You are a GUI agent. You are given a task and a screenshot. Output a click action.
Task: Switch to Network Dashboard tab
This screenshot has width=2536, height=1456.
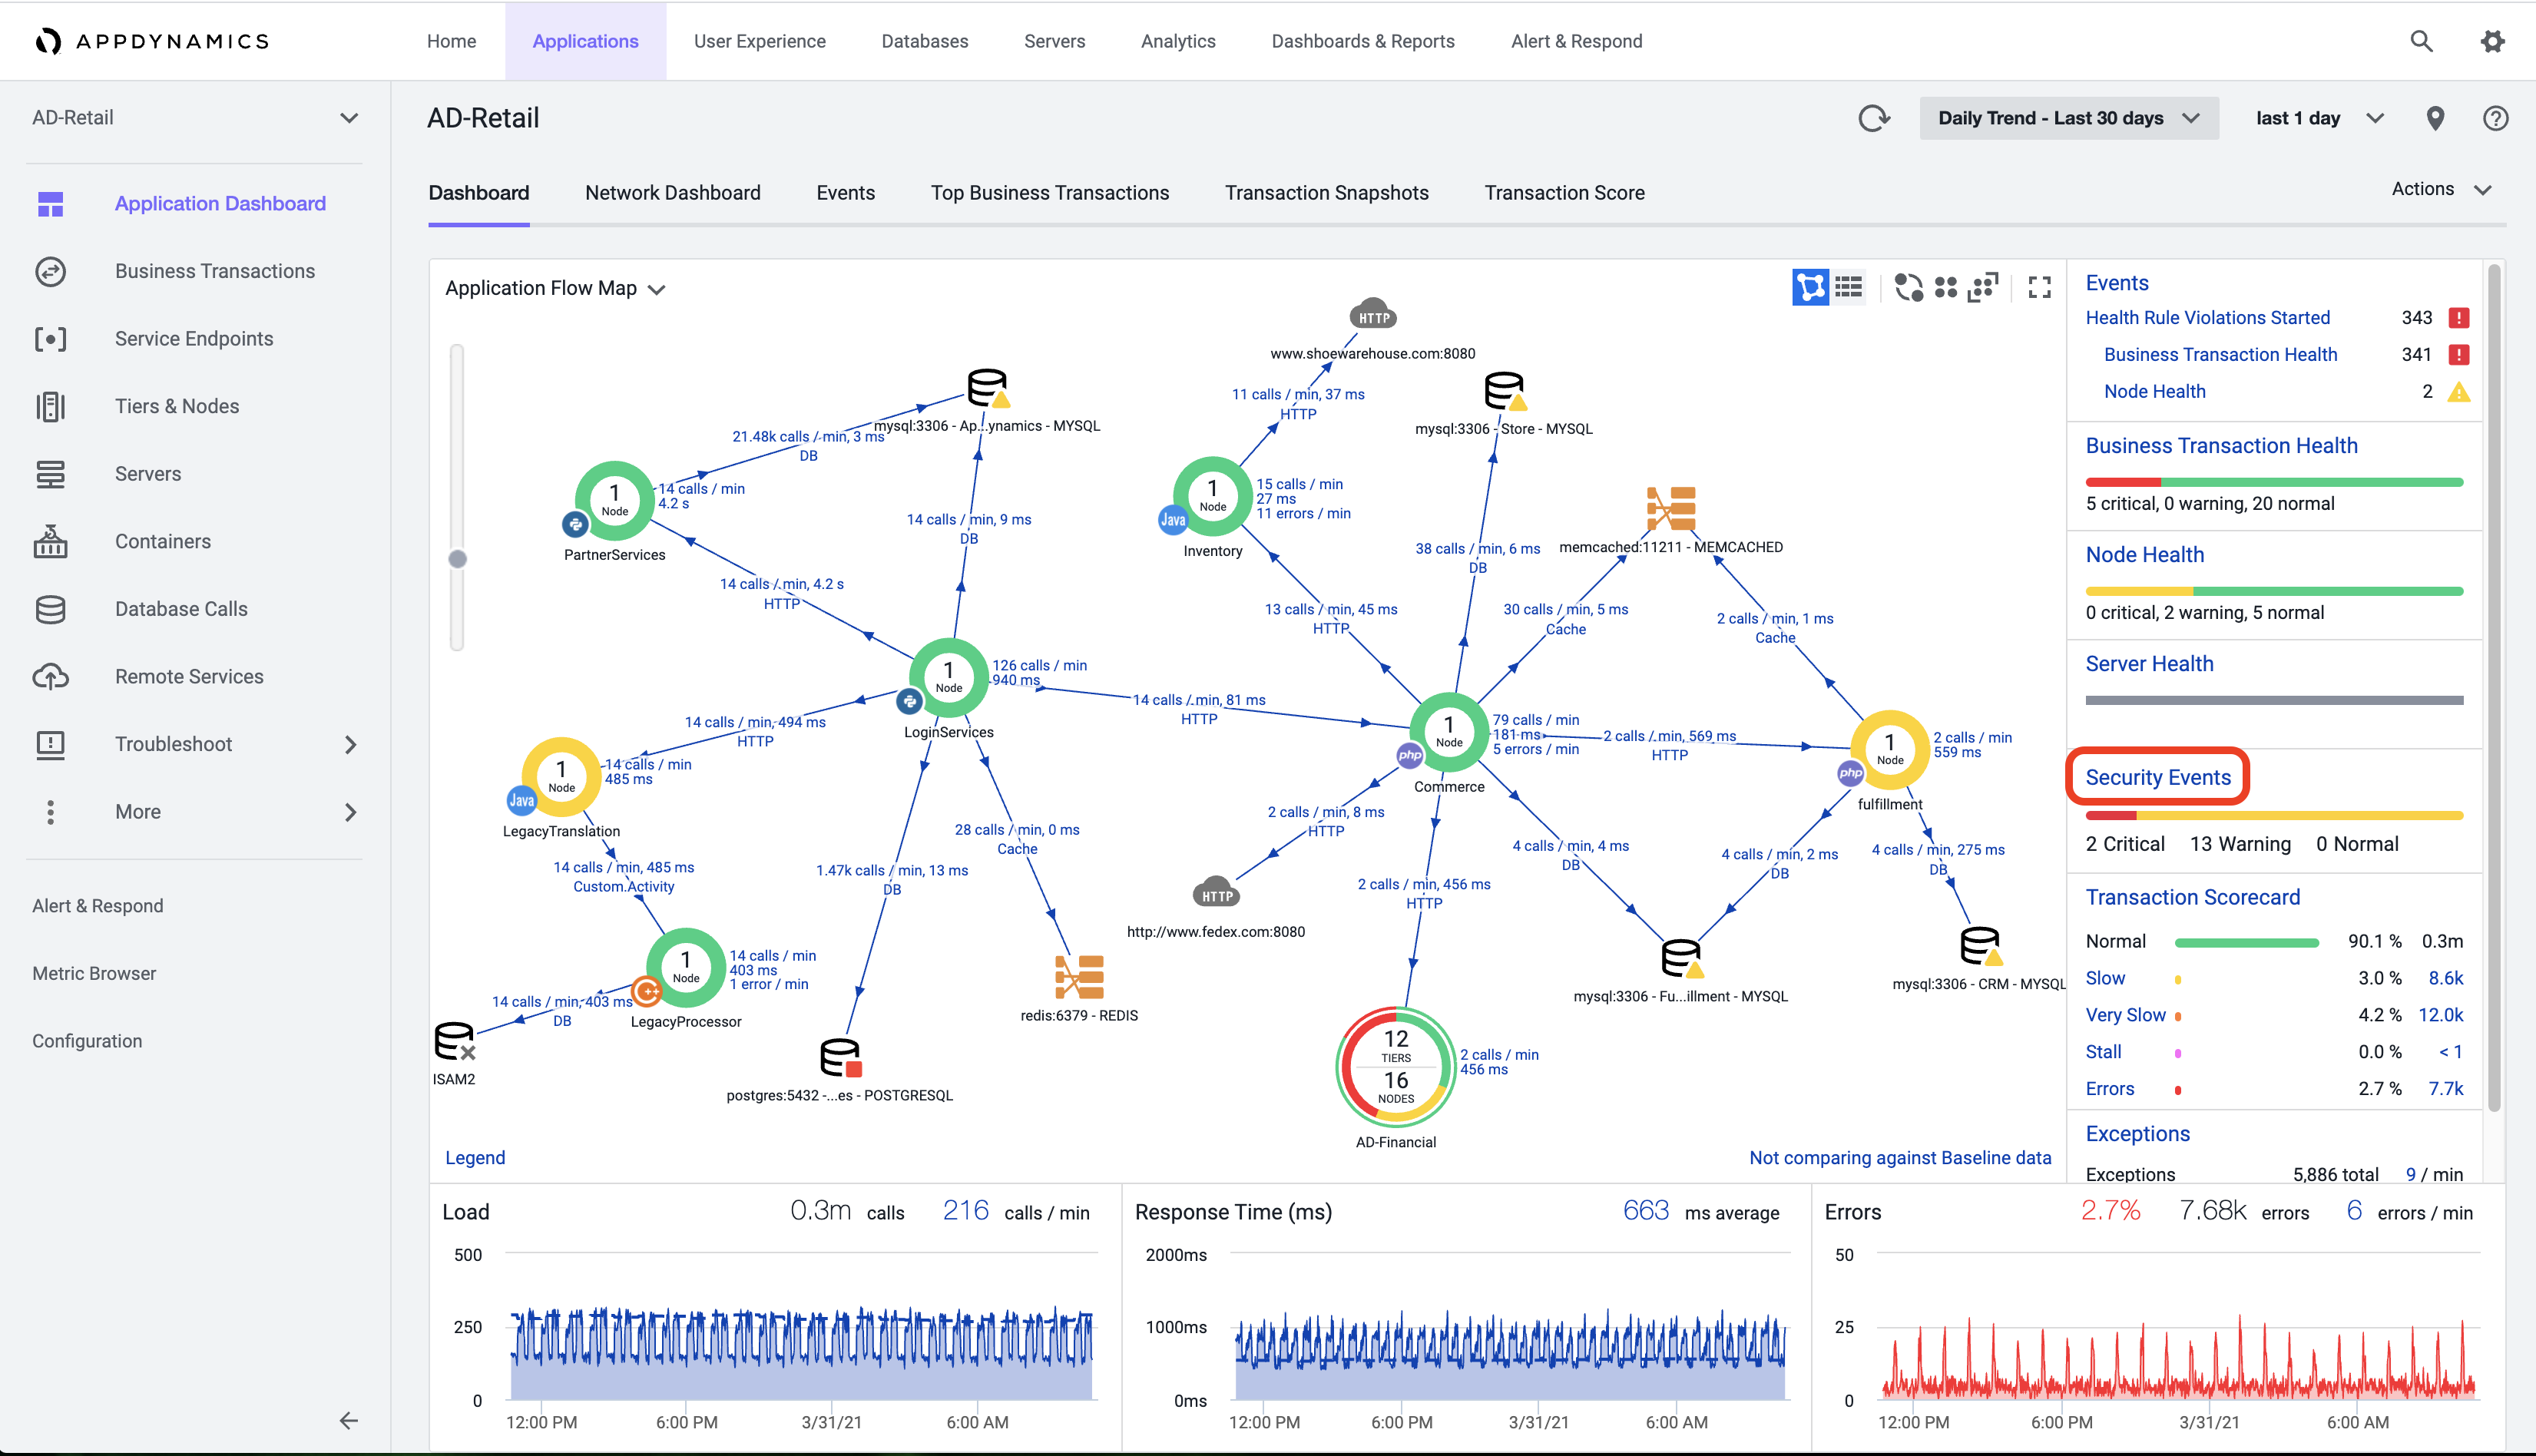pos(672,193)
